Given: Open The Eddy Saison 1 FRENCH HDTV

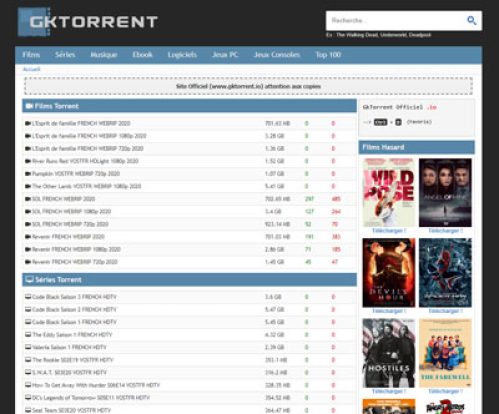Looking at the screenshot, I should [x=72, y=335].
